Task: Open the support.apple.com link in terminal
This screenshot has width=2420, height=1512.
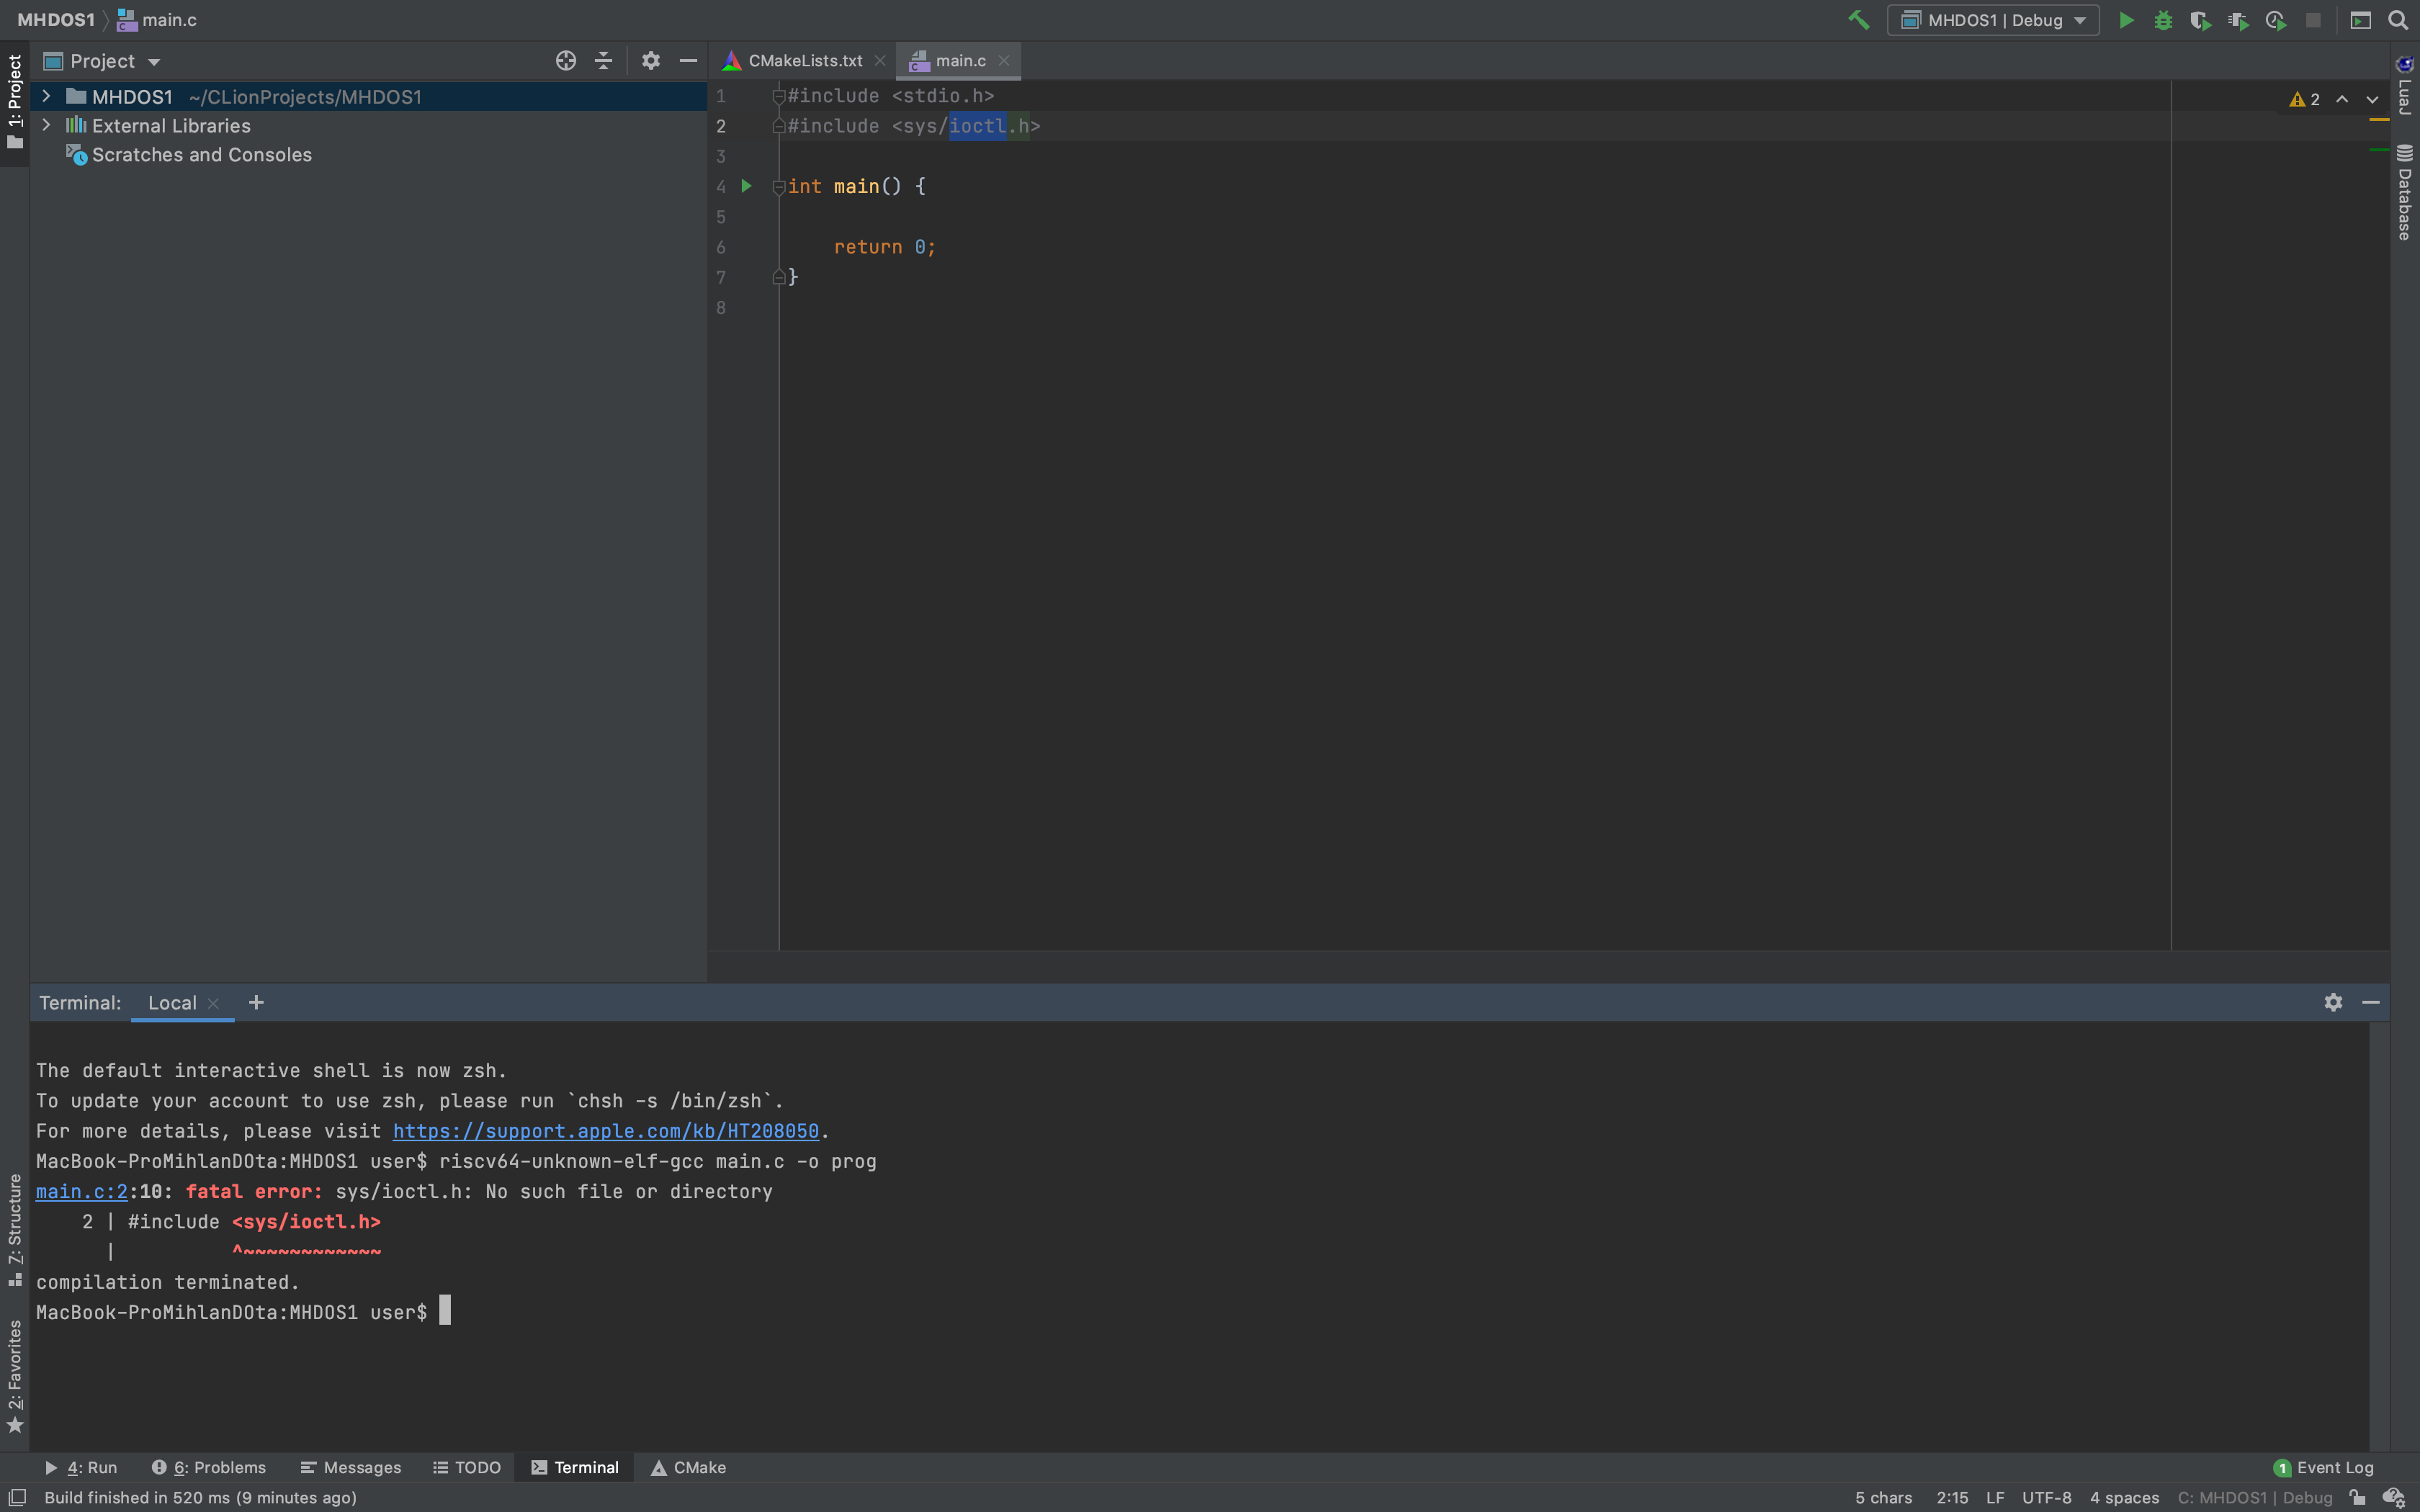Action: [605, 1131]
